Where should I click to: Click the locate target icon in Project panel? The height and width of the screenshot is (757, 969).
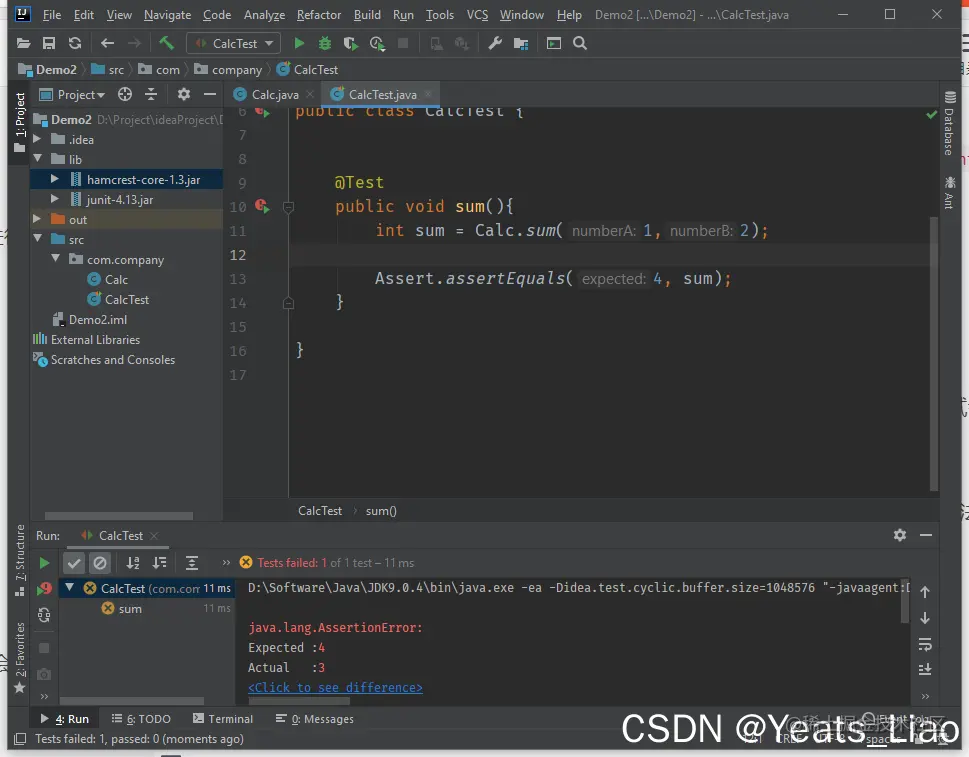pyautogui.click(x=125, y=94)
